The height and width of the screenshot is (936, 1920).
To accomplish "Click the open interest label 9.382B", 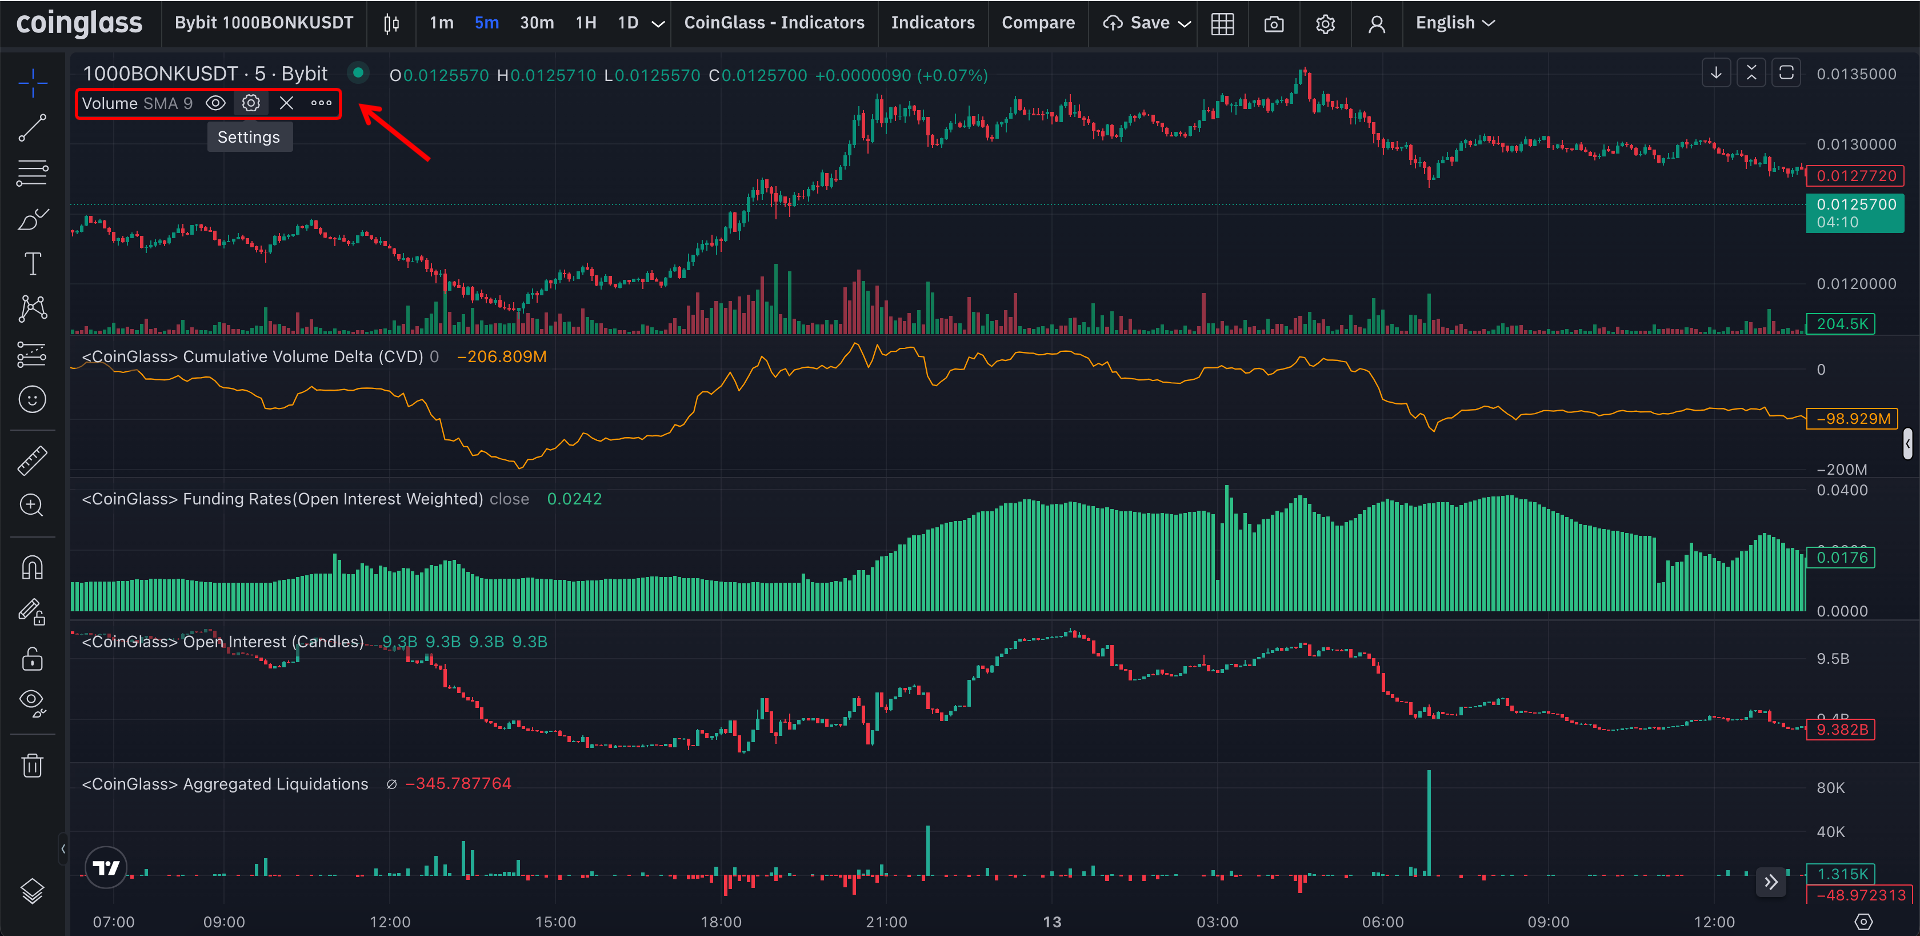I will coord(1841,730).
